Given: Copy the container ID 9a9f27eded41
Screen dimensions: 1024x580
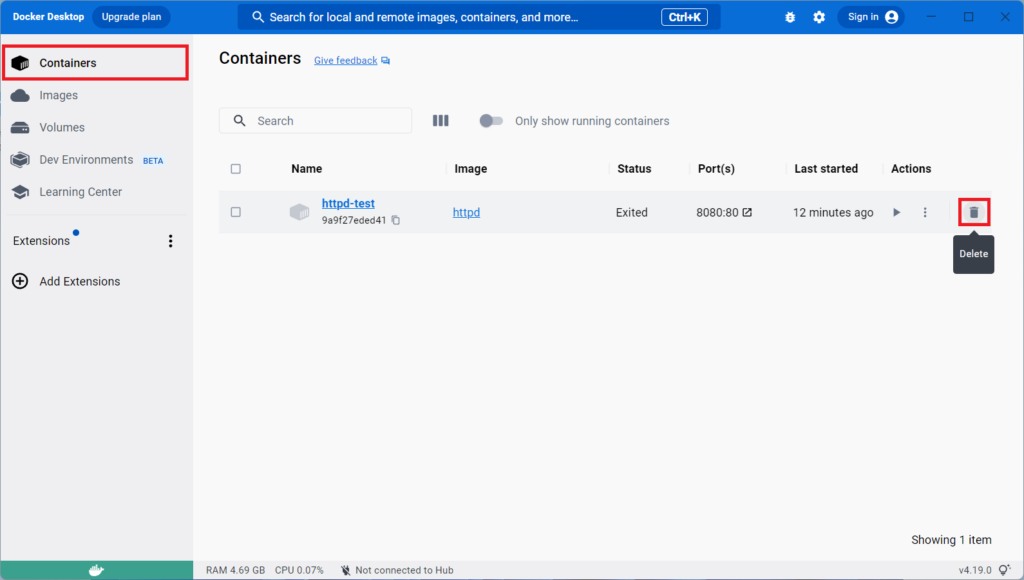Looking at the screenshot, I should pos(396,220).
